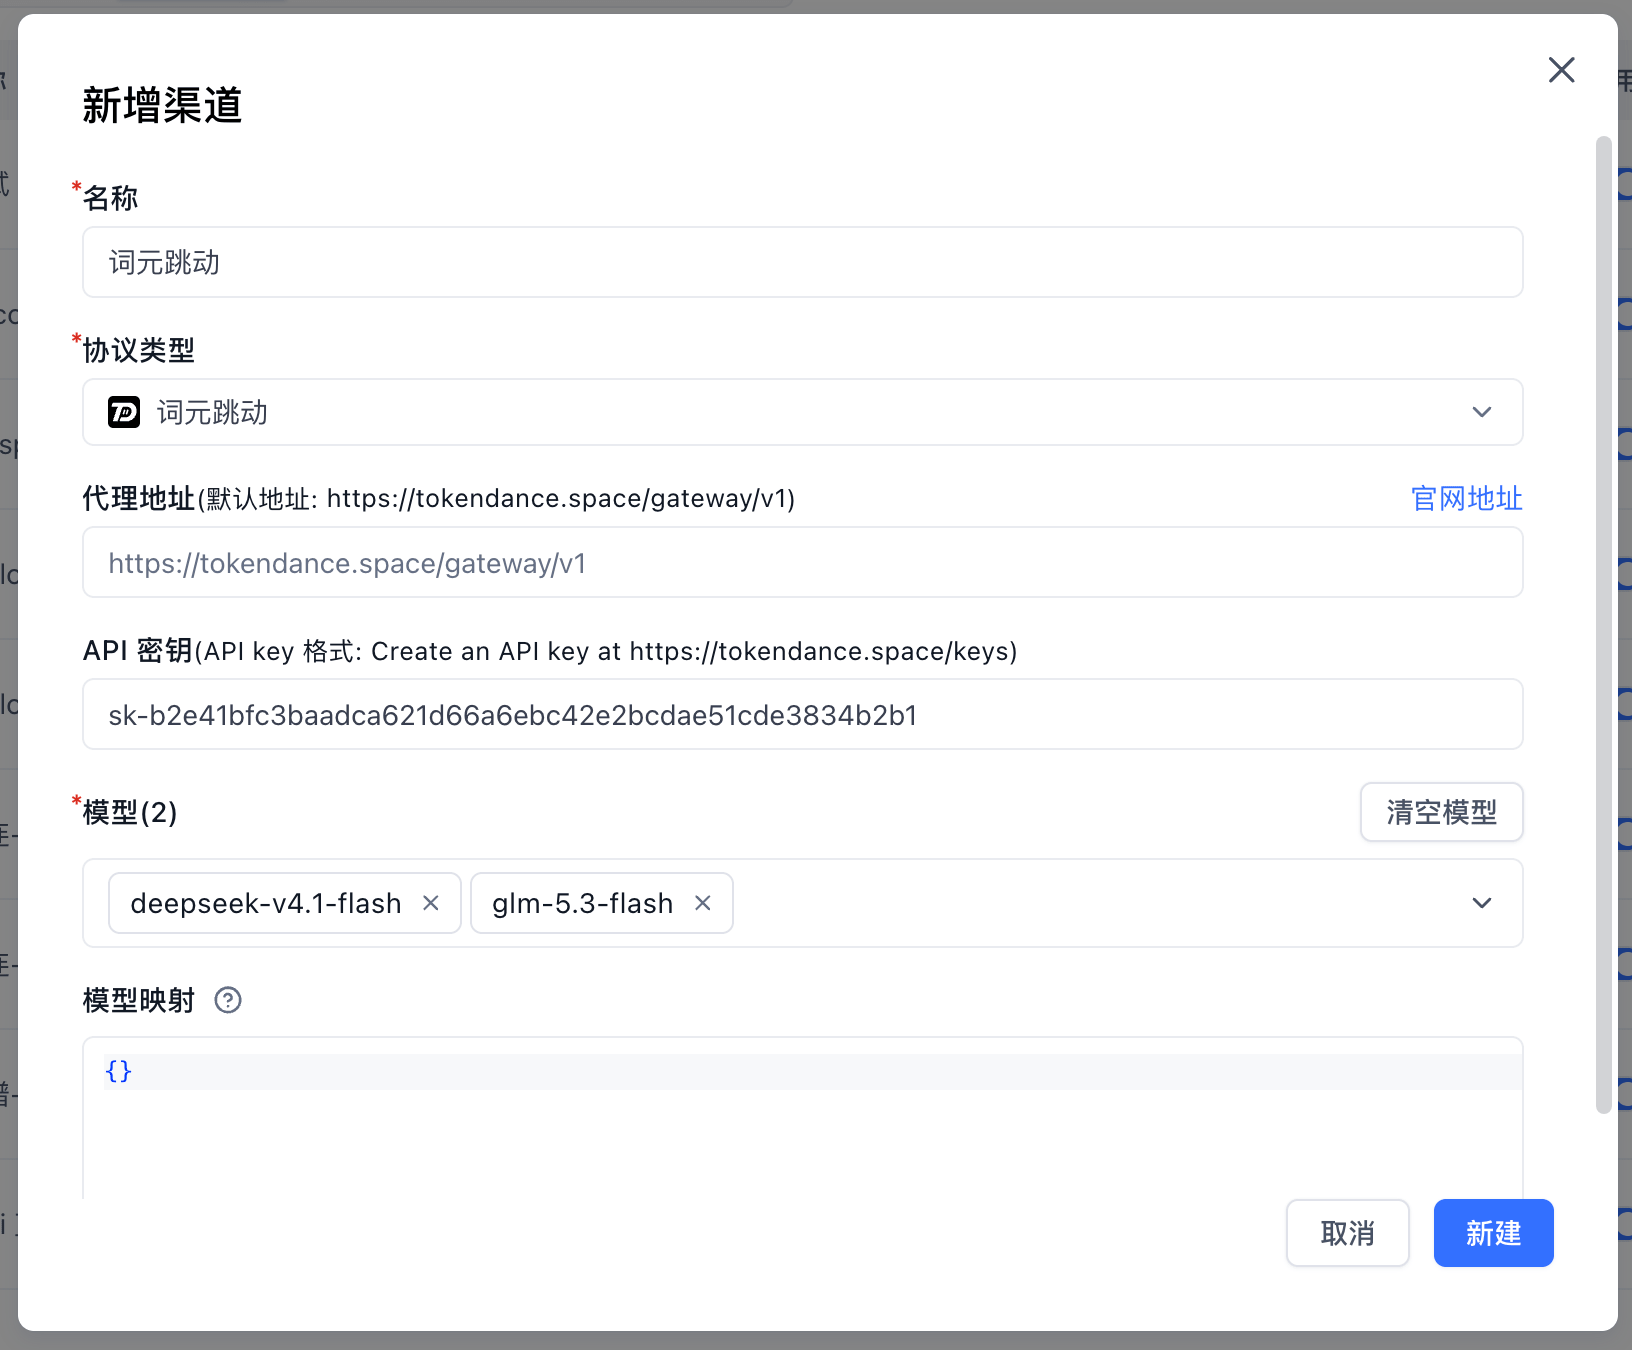
Task: Click the 模型映射 label
Action: 139,1000
